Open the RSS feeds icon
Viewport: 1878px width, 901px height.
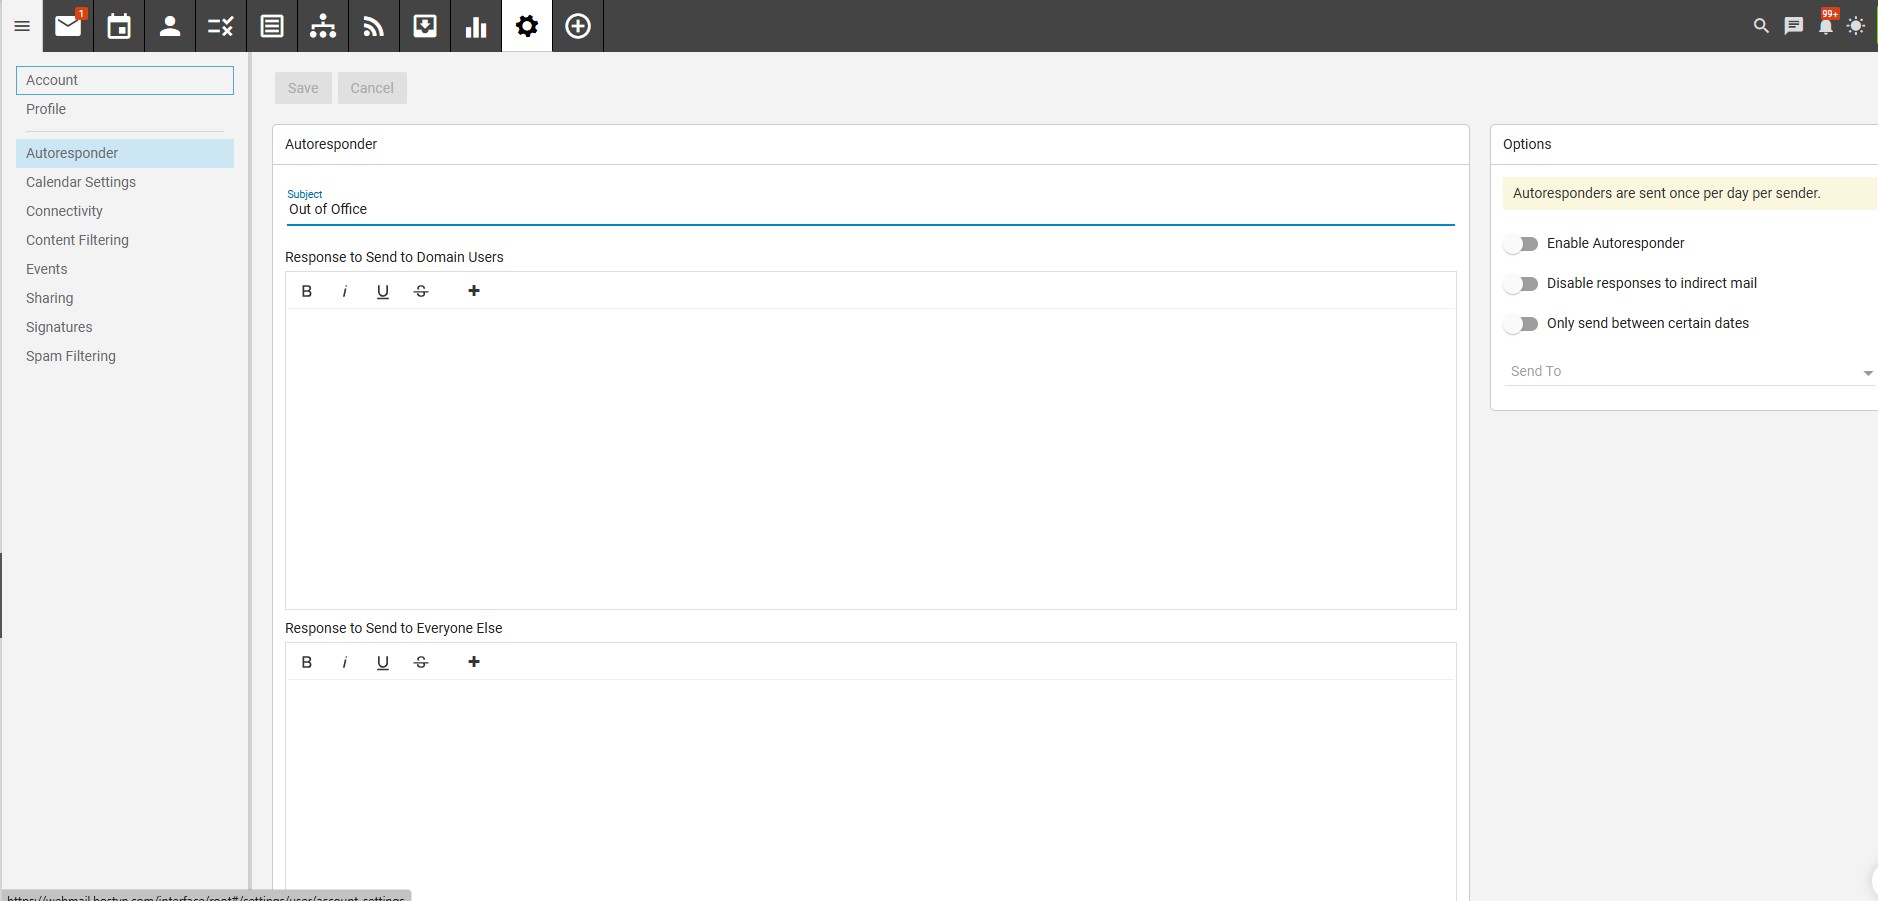coord(374,26)
